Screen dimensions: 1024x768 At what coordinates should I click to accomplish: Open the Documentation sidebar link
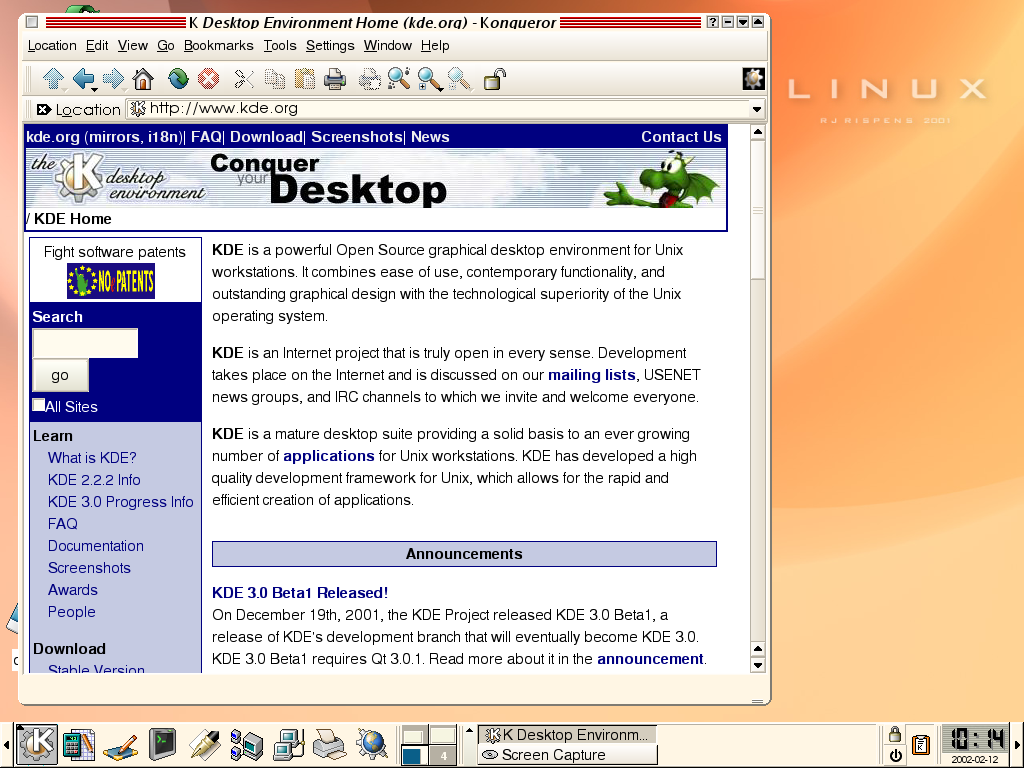click(95, 546)
